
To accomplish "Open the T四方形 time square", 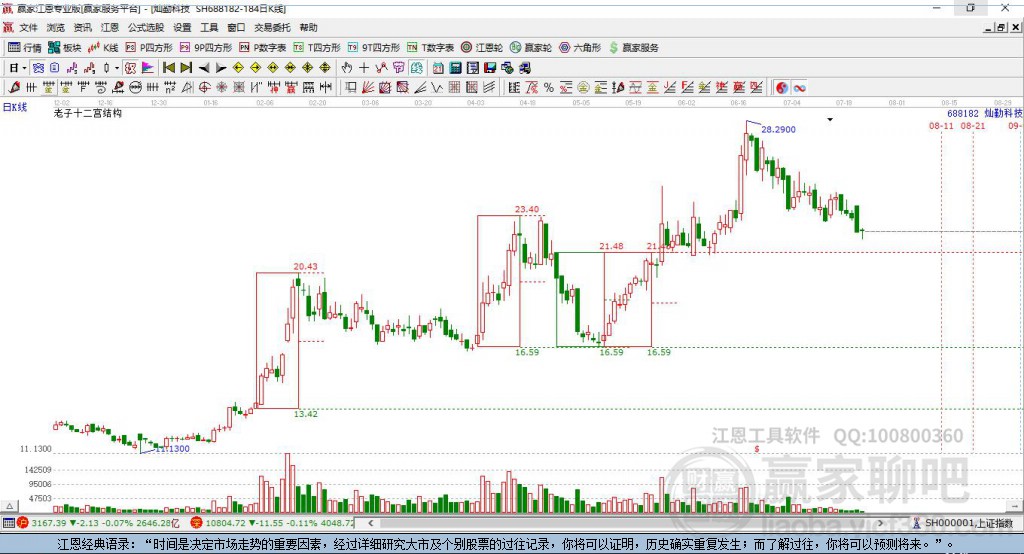I will coord(317,48).
